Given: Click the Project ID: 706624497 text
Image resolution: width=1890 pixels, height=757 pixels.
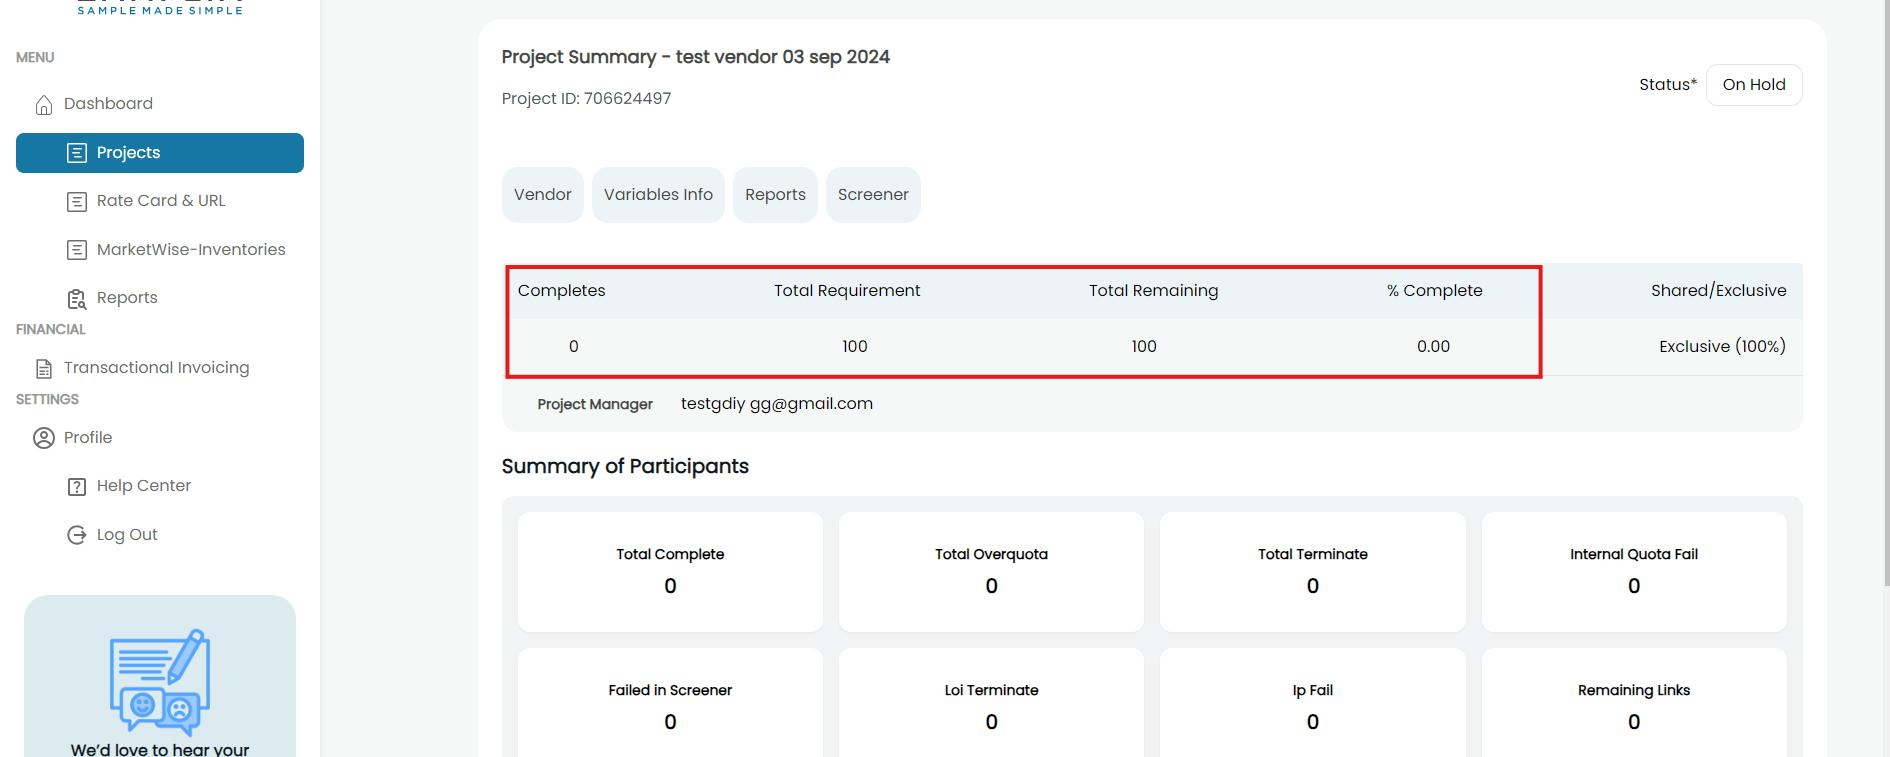Looking at the screenshot, I should [586, 99].
